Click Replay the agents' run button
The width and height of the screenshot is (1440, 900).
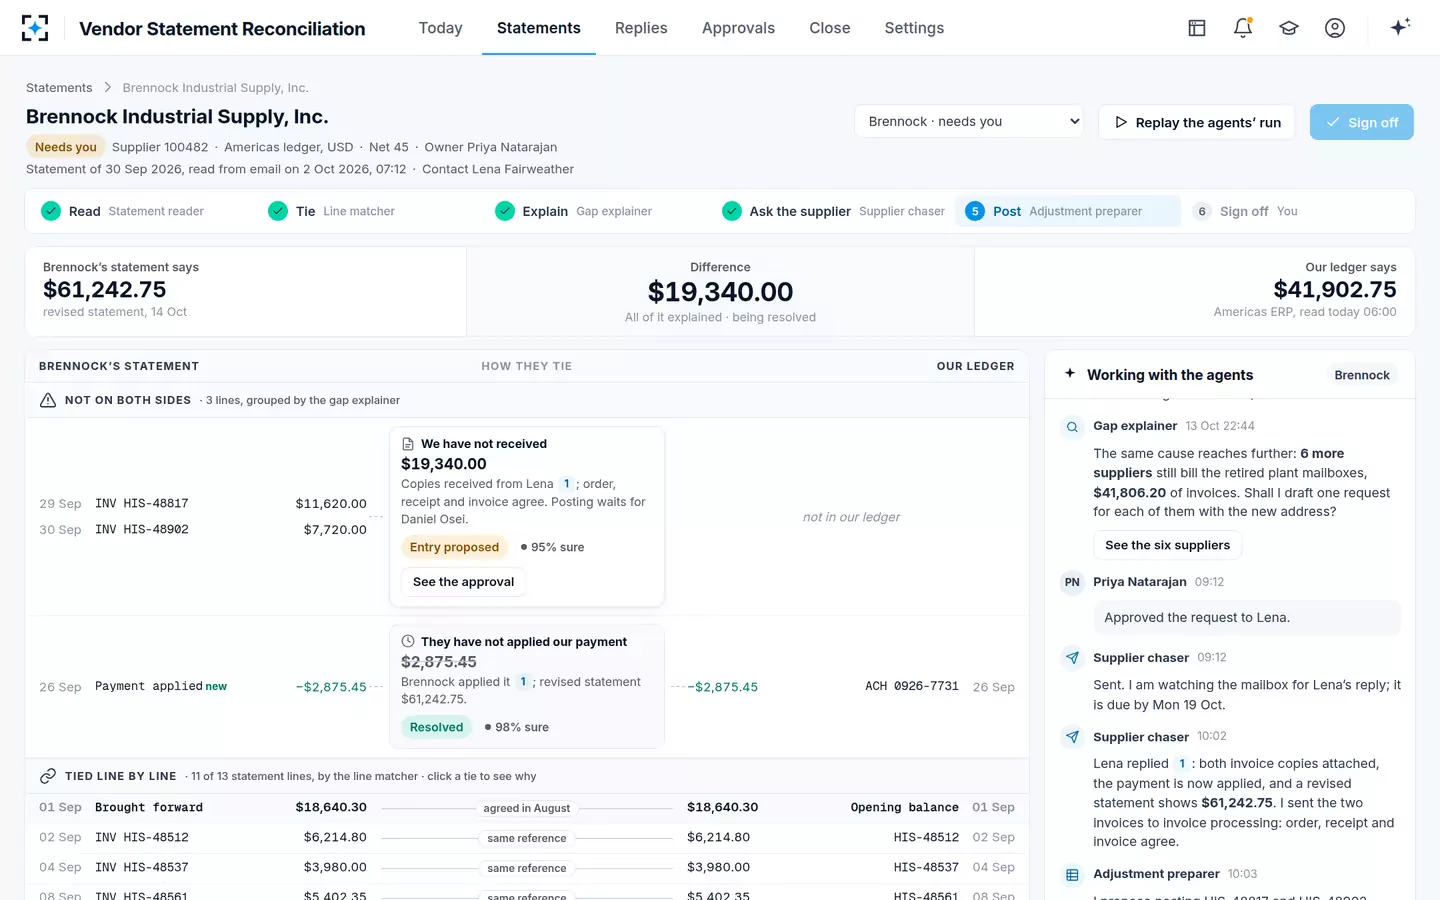pos(1197,122)
